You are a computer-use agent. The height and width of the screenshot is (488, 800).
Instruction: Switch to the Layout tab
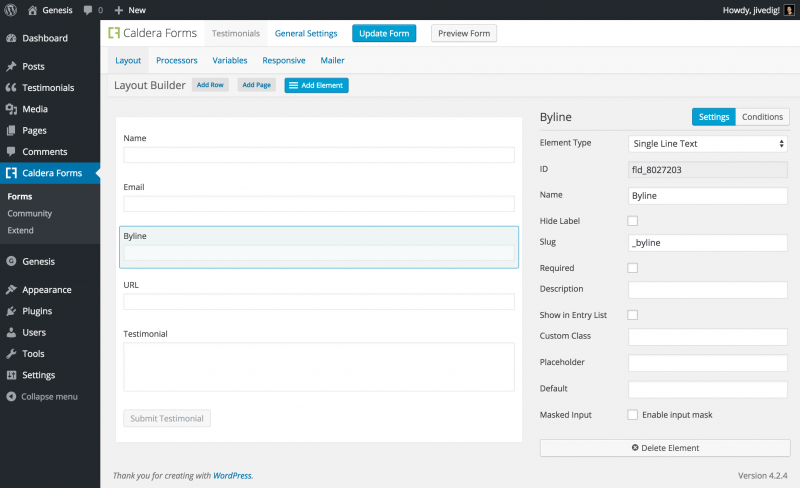click(128, 60)
